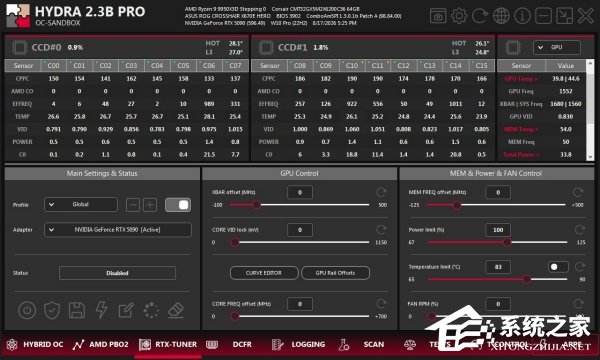This screenshot has height=360, width=600.
Task: Click the lightning bolt icon
Action: click(101, 310)
